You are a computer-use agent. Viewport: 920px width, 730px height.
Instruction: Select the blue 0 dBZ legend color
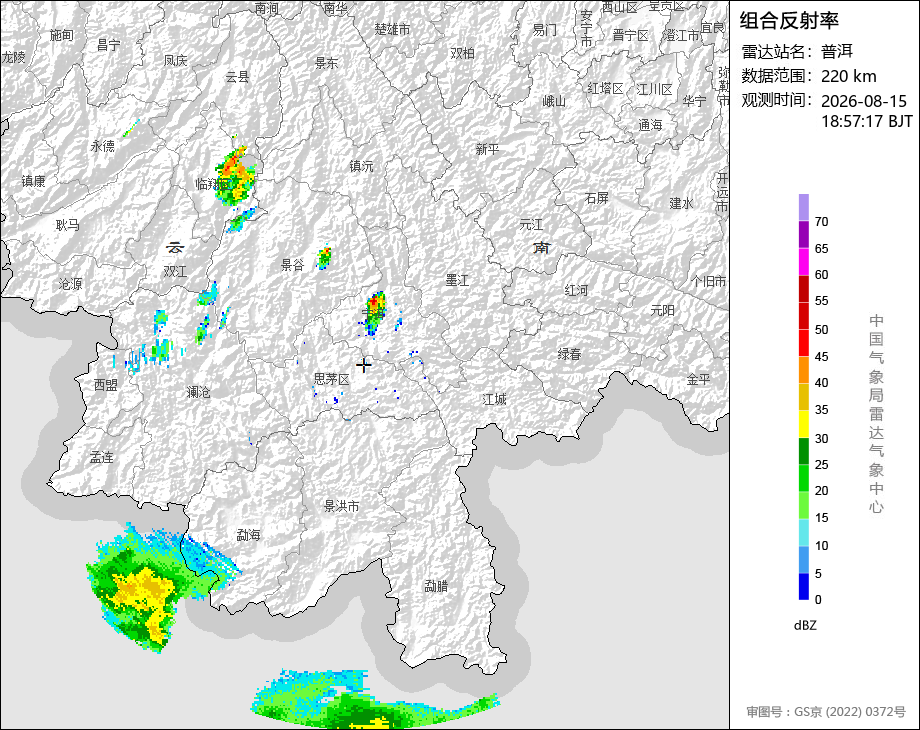(804, 586)
